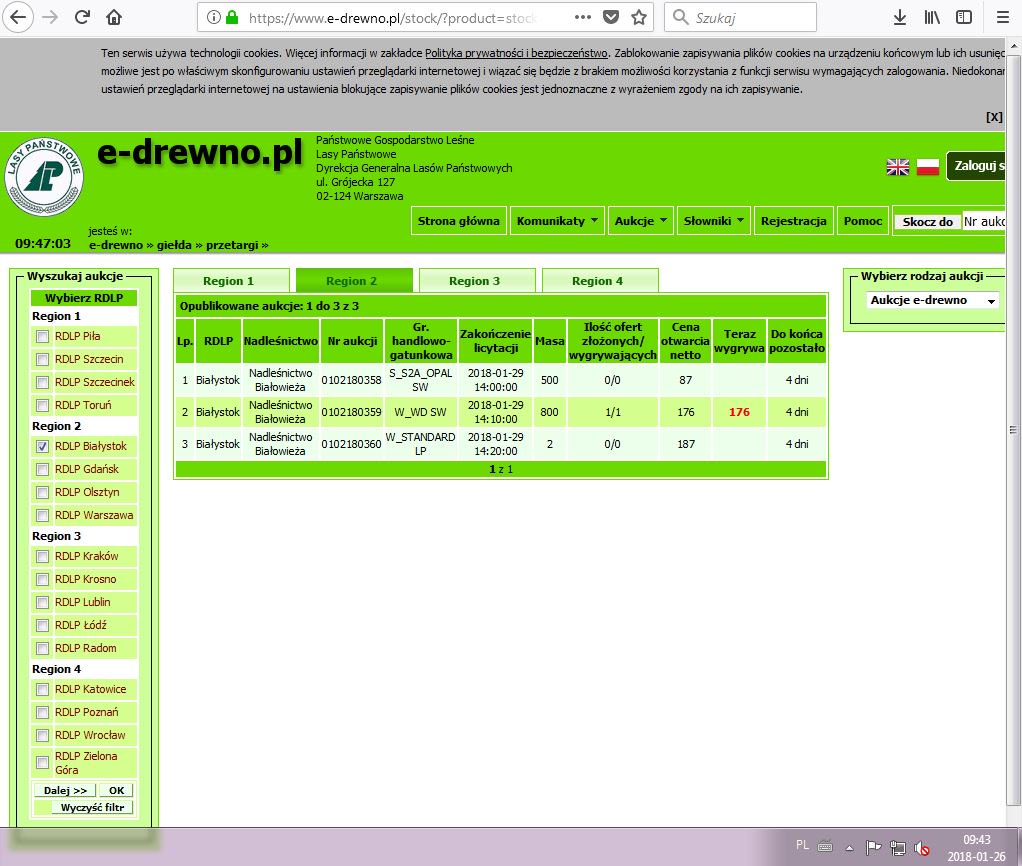
Task: Toggle the sidebar icon in toolbar
Action: [964, 18]
